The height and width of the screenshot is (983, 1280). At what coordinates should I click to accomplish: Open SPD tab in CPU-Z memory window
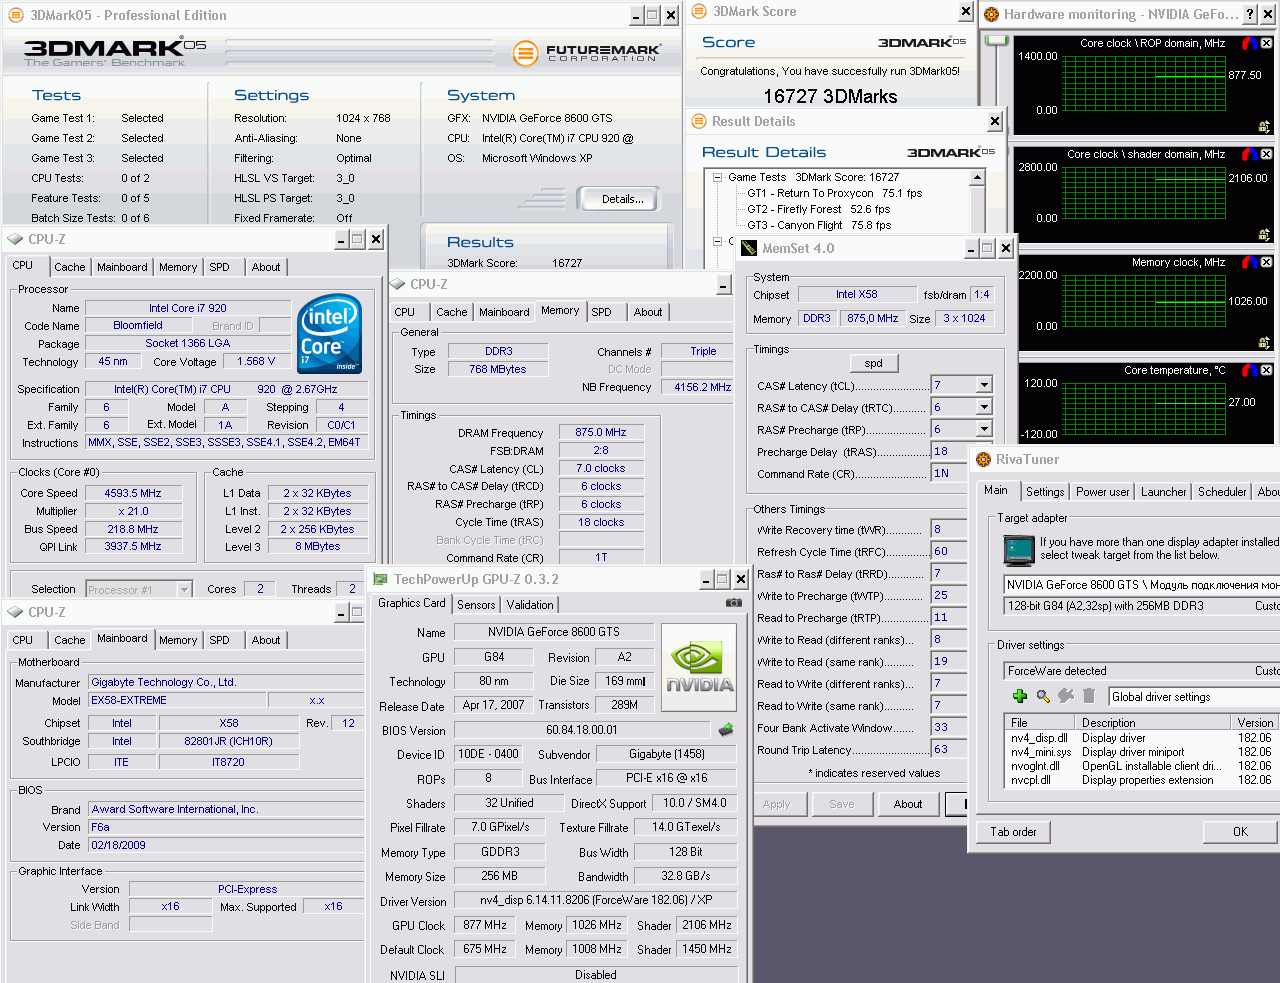pyautogui.click(x=601, y=312)
